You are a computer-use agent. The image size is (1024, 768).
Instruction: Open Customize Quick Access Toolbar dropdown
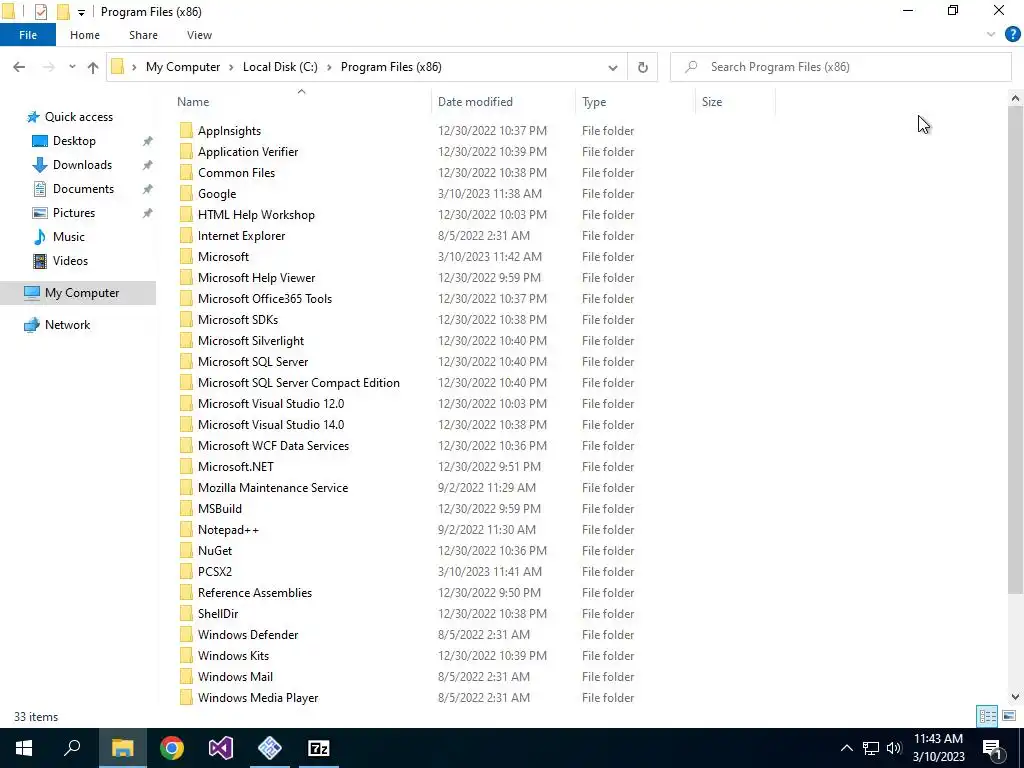tap(81, 12)
